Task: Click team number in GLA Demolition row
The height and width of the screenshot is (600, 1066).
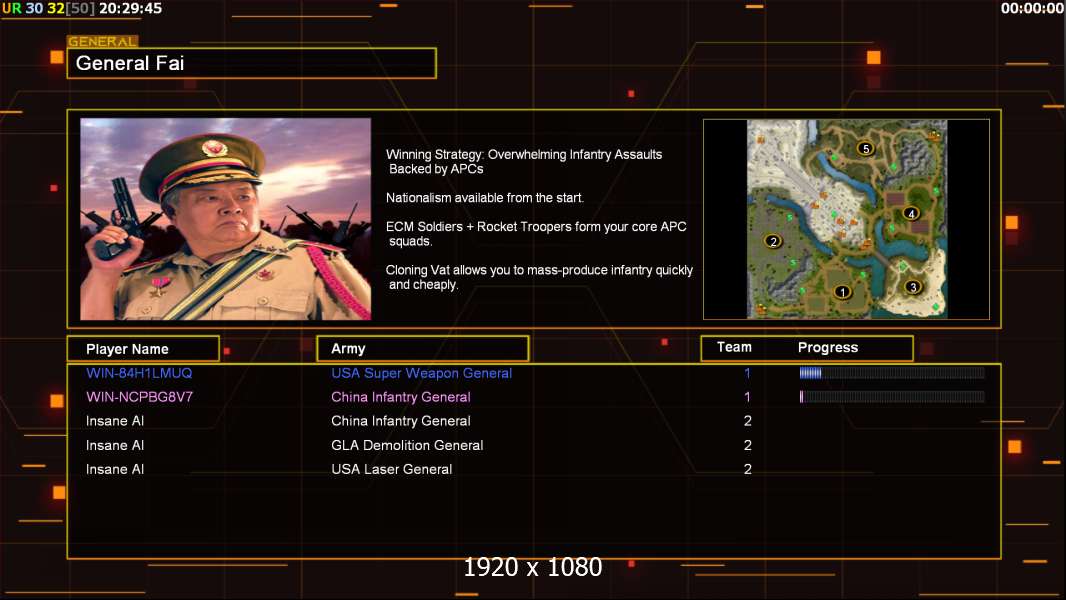Action: (747, 445)
